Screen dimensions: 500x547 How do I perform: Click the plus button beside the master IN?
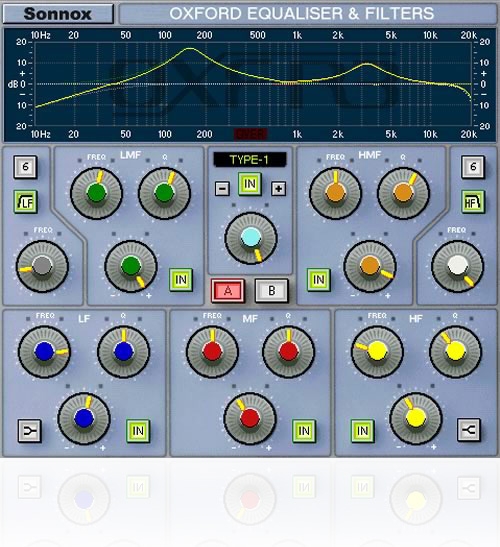pyautogui.click(x=278, y=189)
